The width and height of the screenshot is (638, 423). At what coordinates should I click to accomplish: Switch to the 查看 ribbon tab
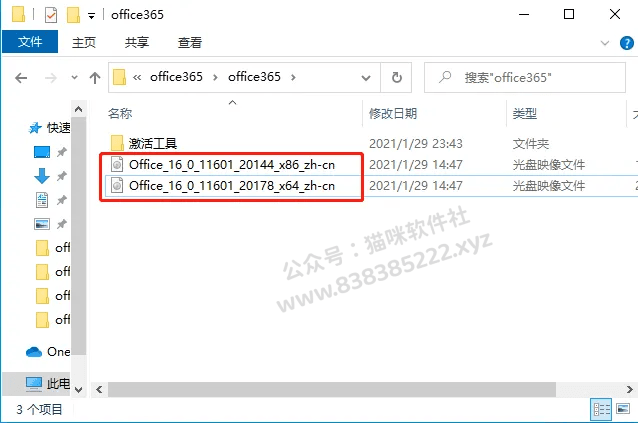(190, 42)
